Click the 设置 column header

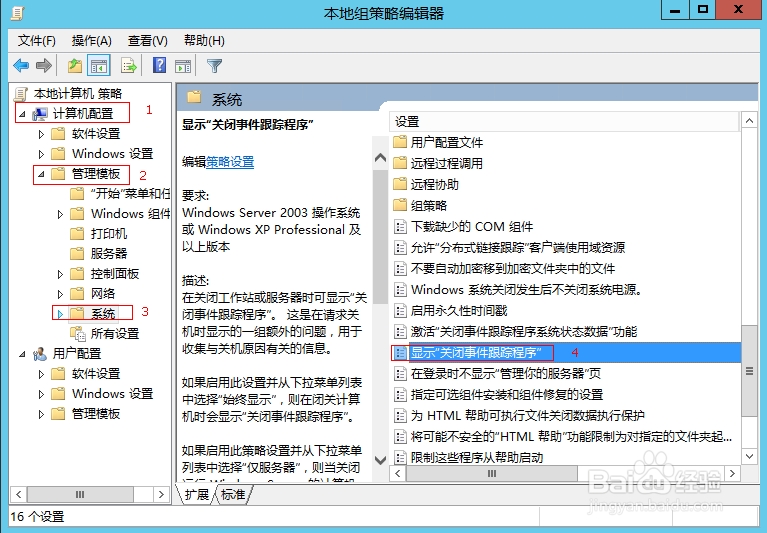pyautogui.click(x=564, y=121)
